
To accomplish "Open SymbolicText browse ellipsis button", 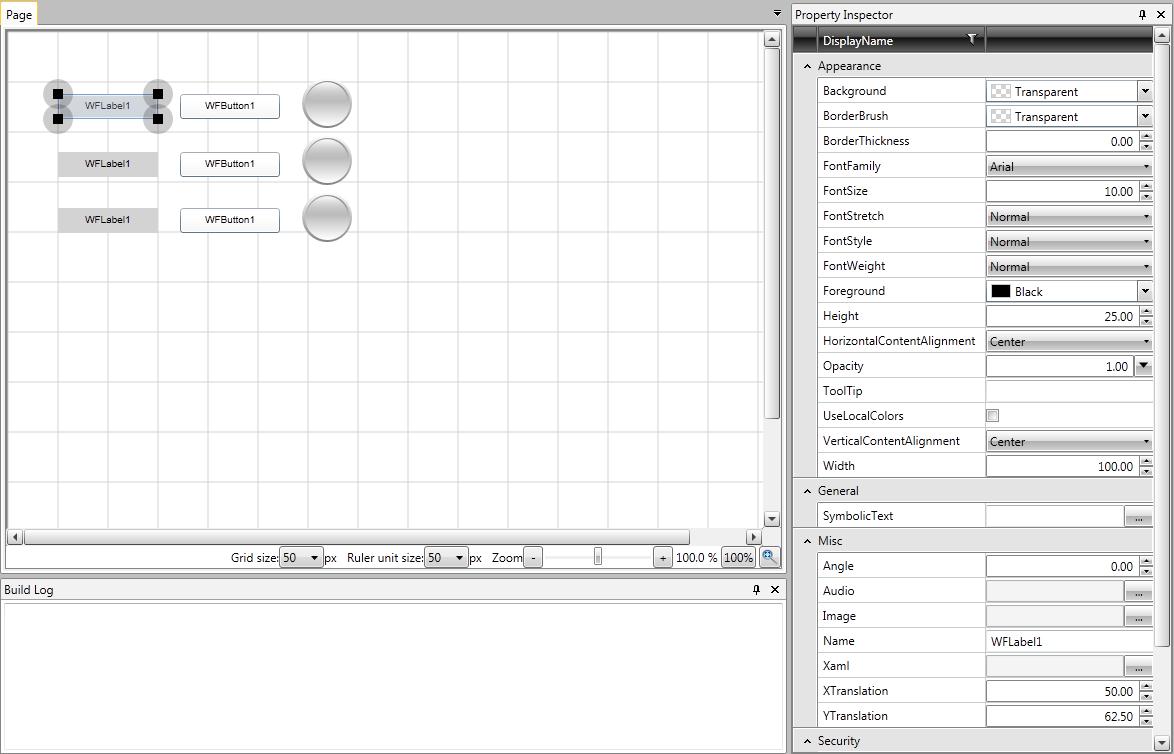I will [1138, 517].
